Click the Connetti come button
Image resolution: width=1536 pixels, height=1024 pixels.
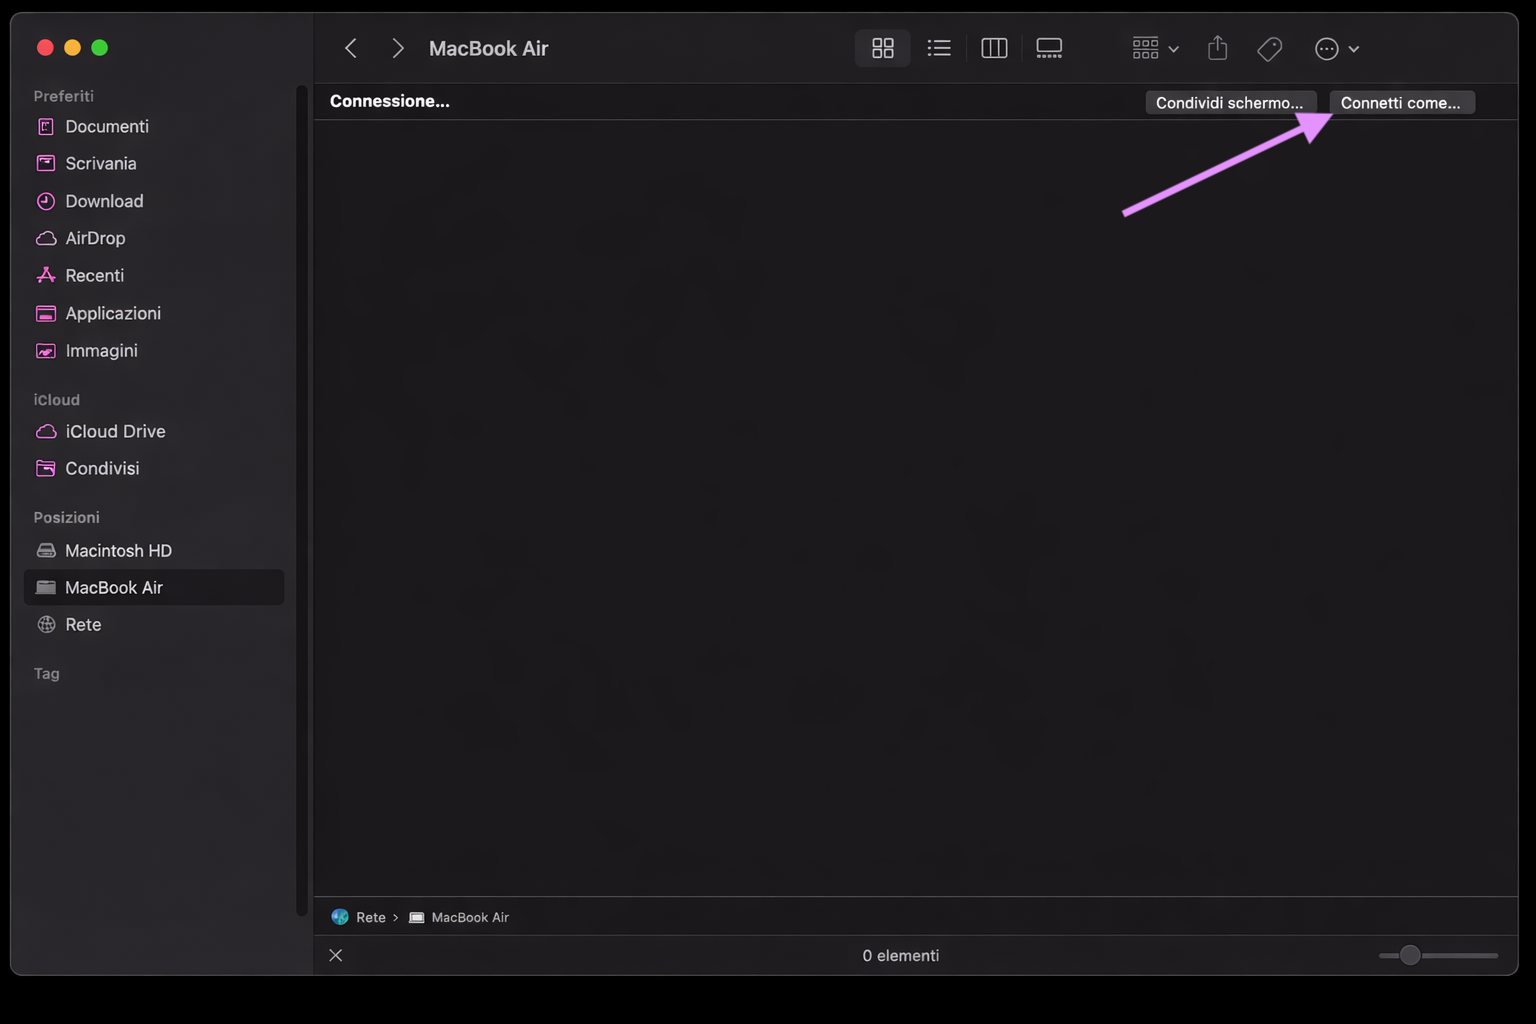(1401, 102)
